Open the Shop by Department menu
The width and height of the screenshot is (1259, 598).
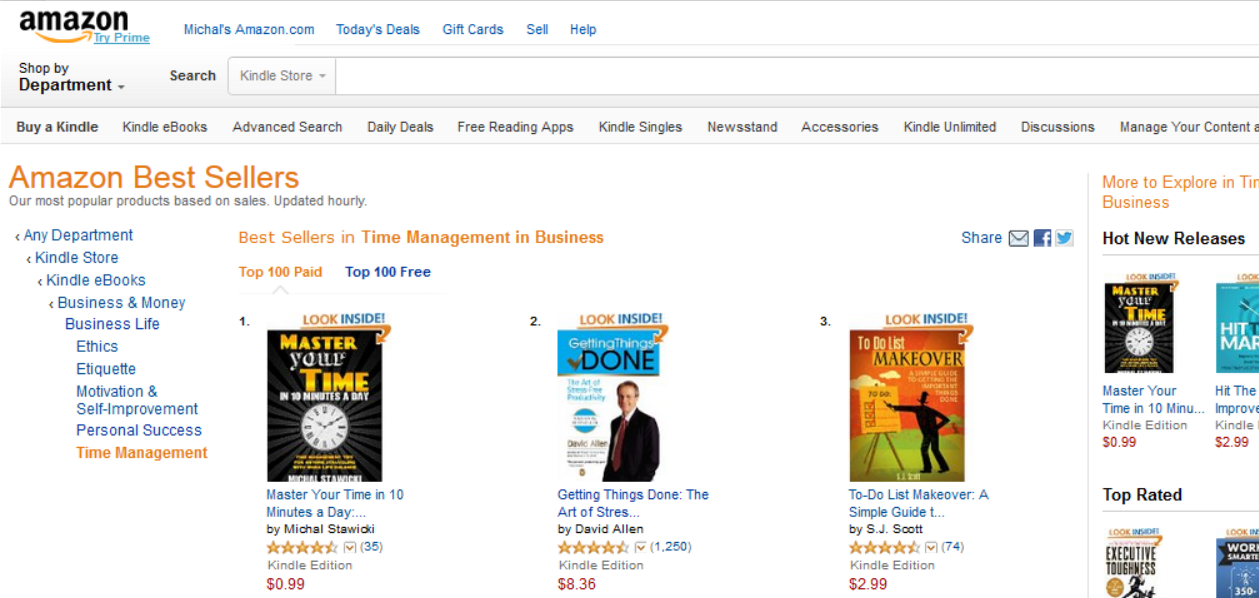pos(71,77)
